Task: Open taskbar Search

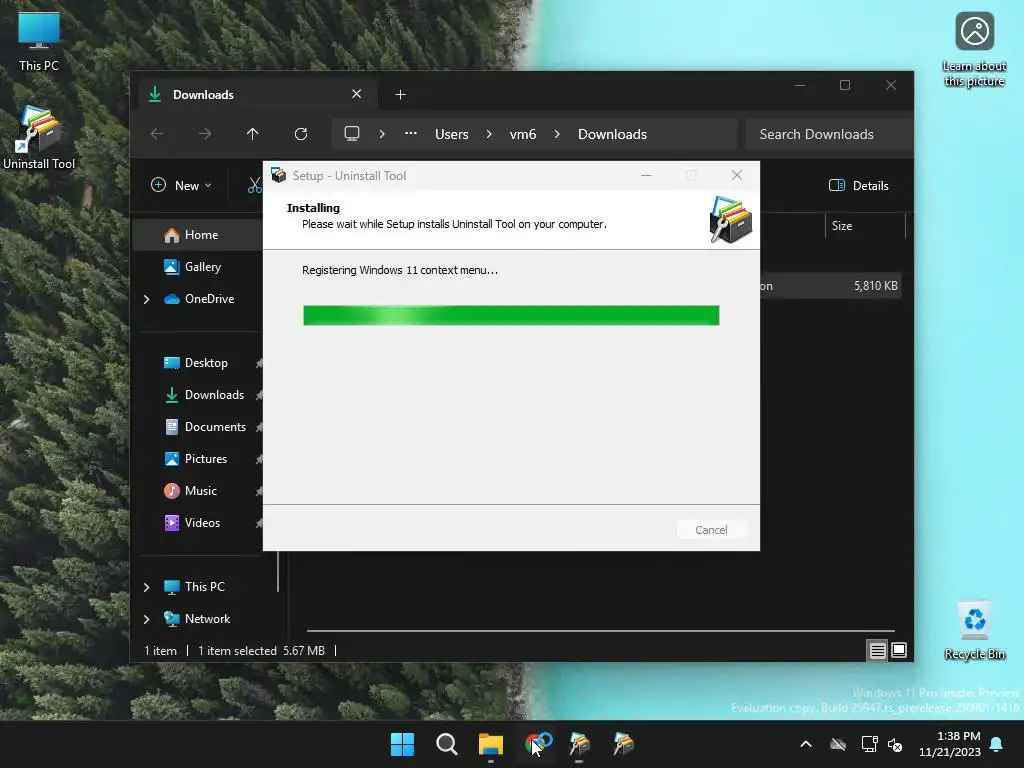Action: pos(447,744)
